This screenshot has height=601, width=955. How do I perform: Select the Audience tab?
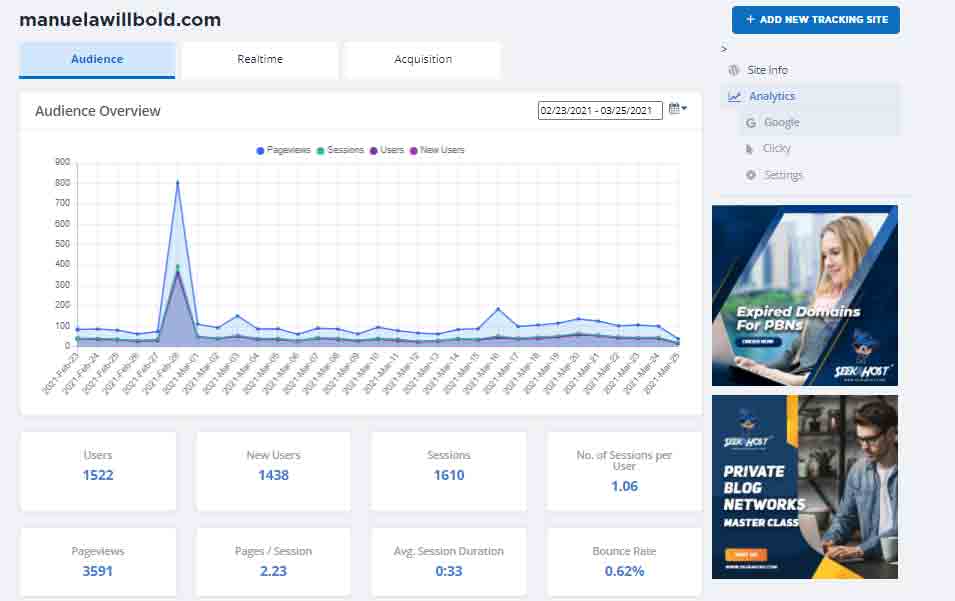(96, 60)
